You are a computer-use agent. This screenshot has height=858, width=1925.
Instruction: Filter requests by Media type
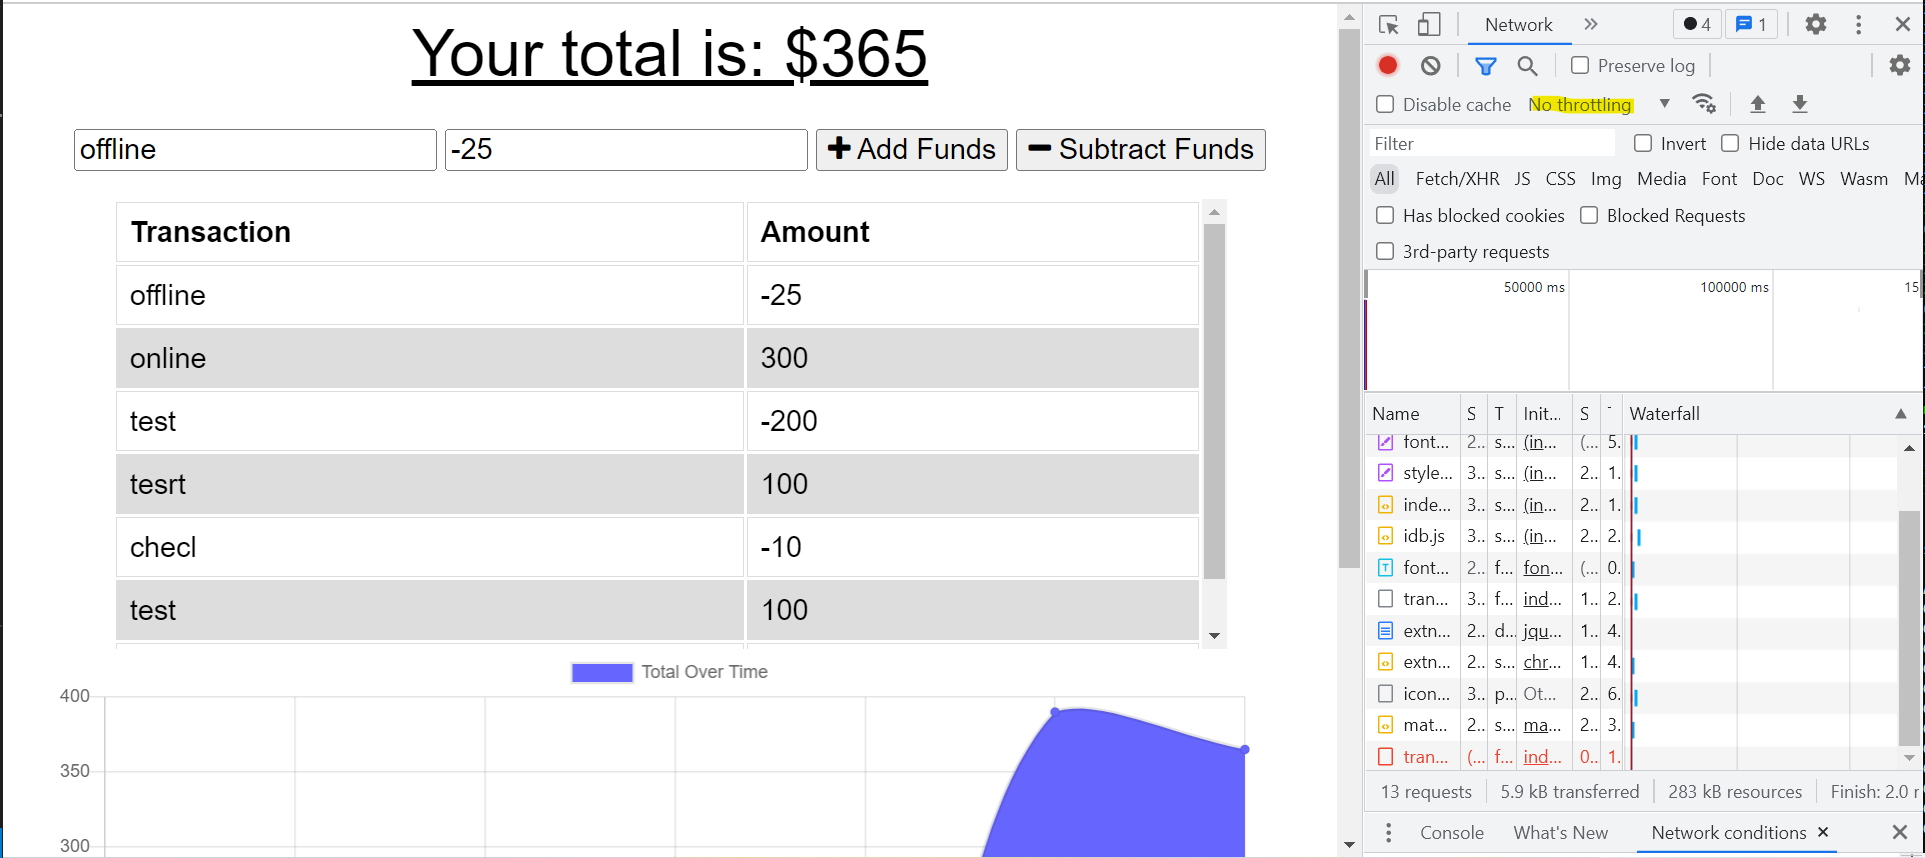[x=1661, y=179]
